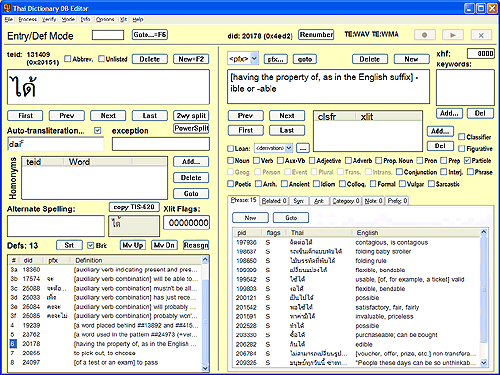The height and width of the screenshot is (375, 500).
Task: Click the New=F2 button
Action: point(191,59)
